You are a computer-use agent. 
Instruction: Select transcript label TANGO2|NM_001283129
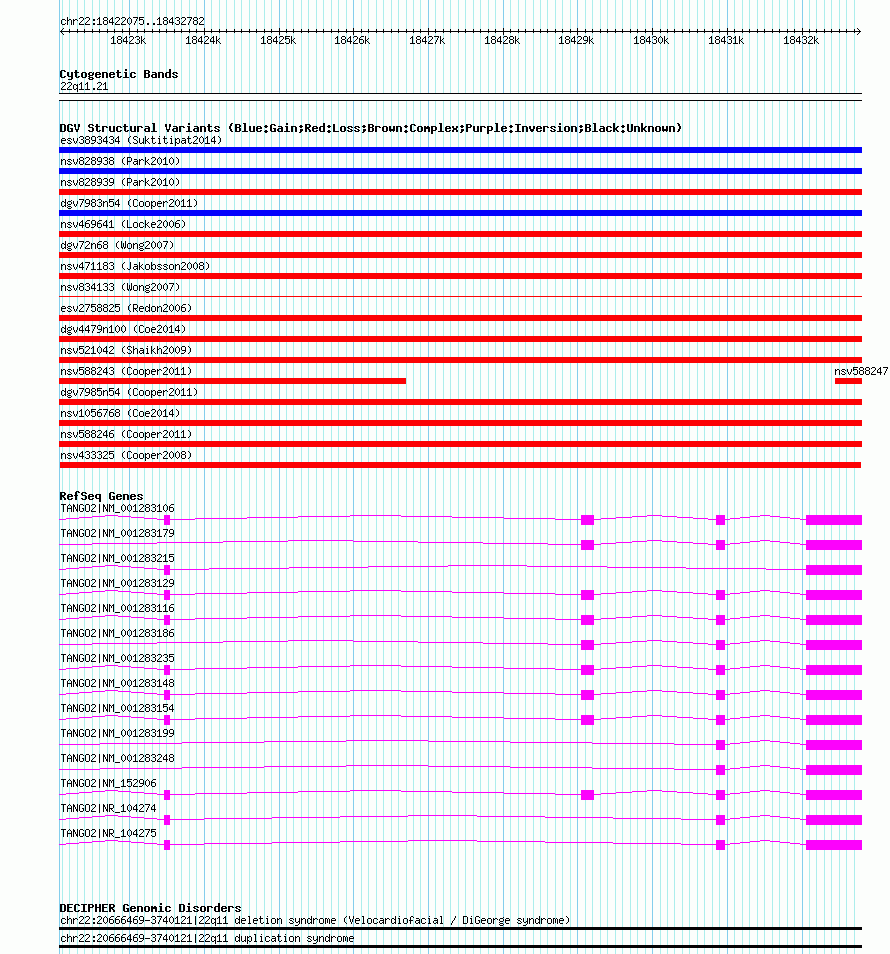click(x=117, y=583)
